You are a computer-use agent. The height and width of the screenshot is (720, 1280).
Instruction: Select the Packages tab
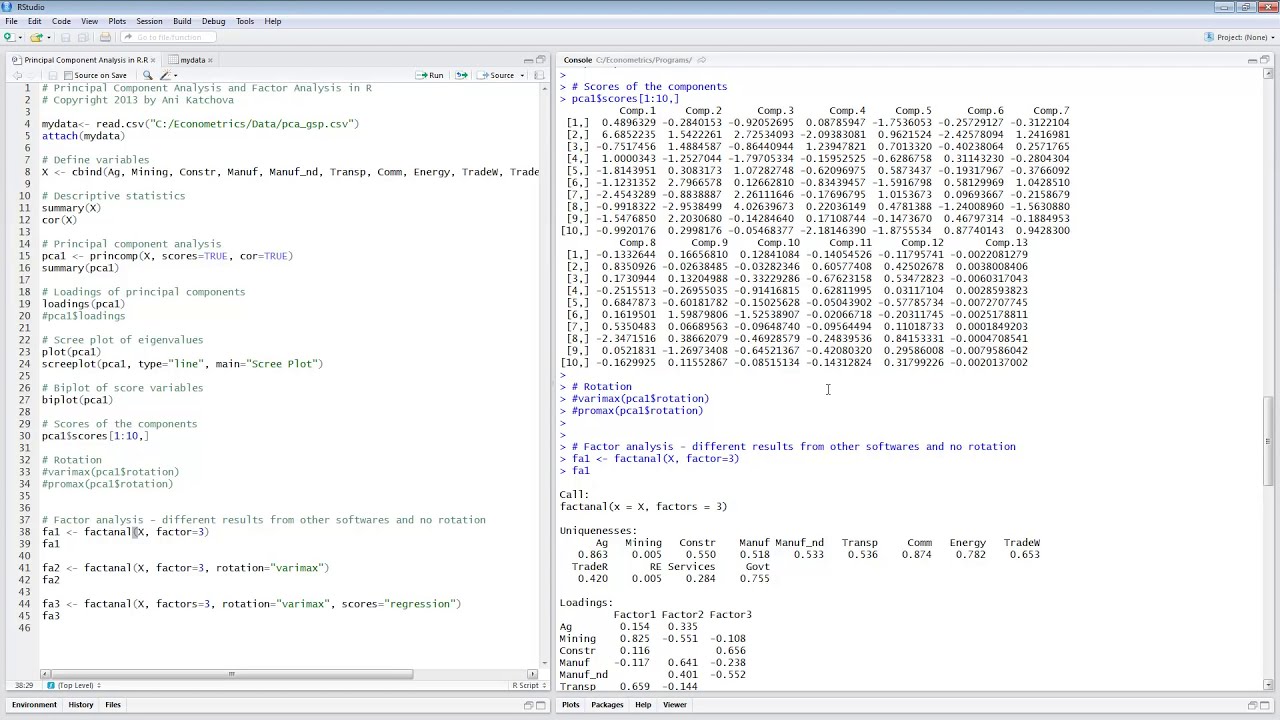pyautogui.click(x=607, y=705)
